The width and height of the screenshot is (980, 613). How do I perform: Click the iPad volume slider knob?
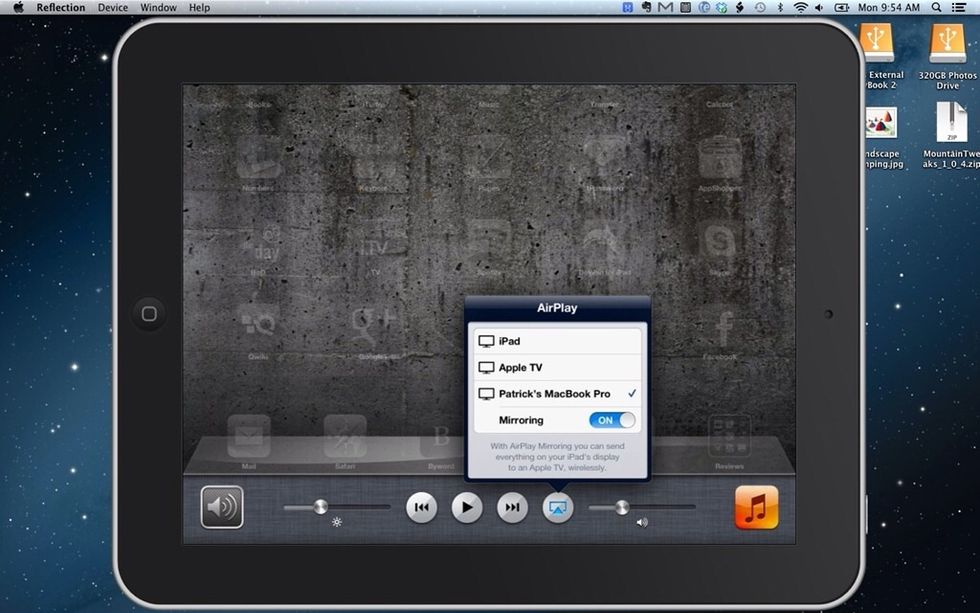tap(621, 507)
